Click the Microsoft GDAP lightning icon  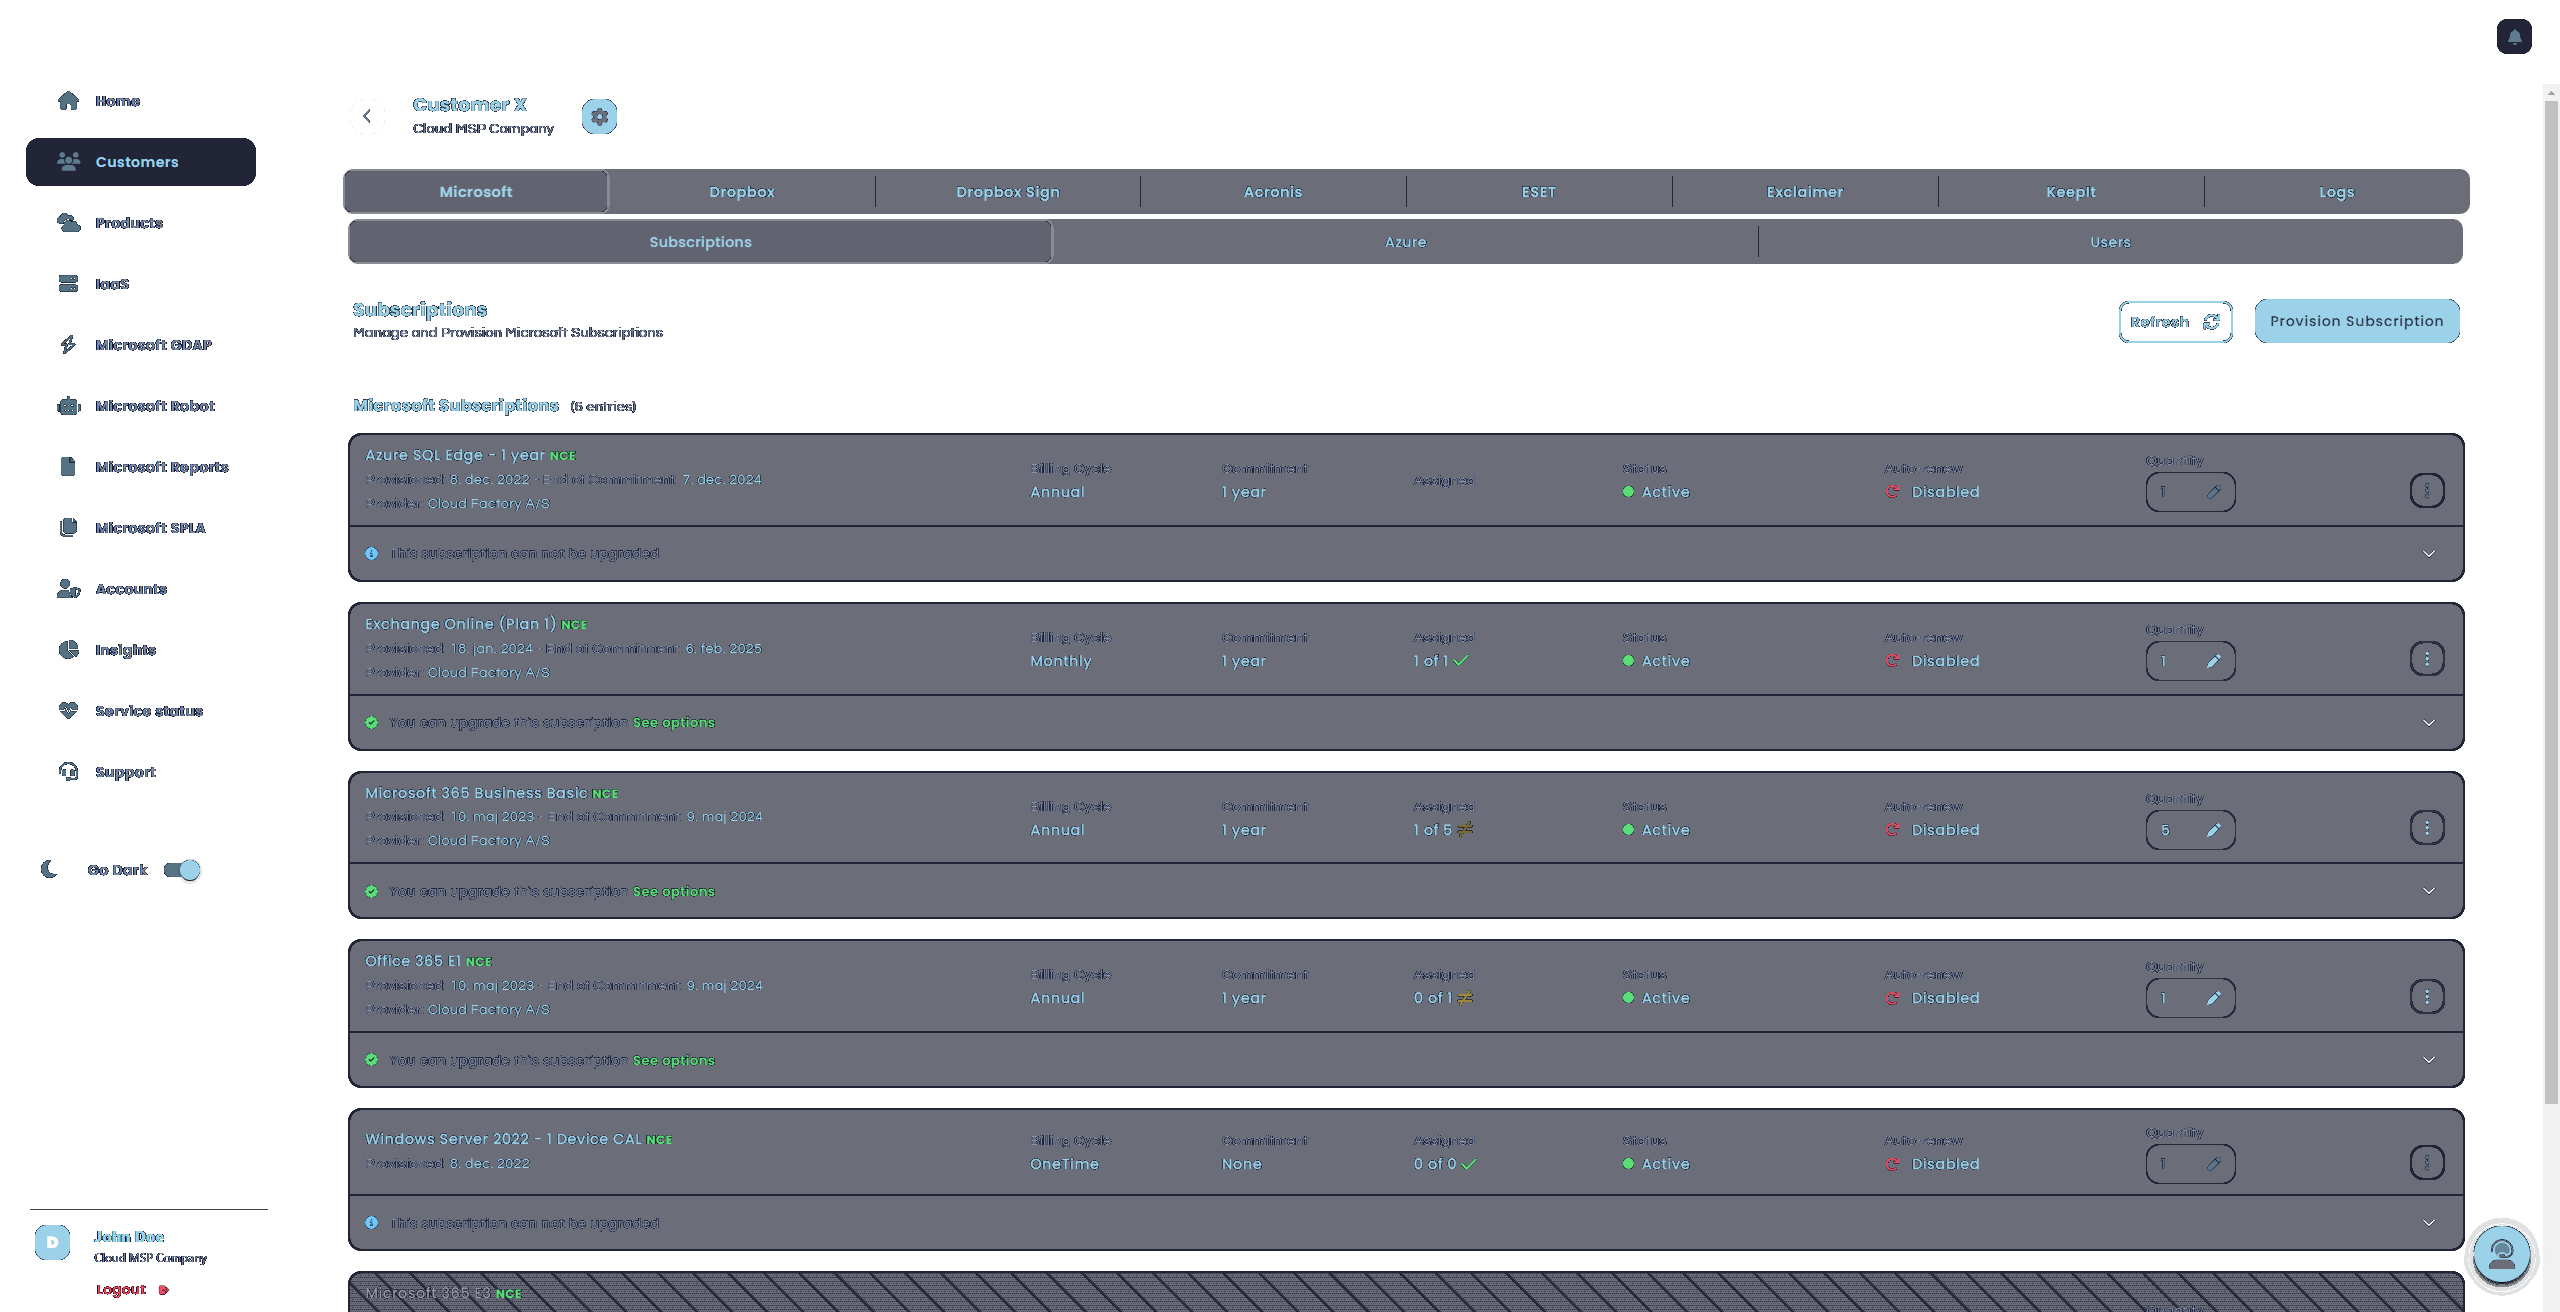[x=68, y=345]
